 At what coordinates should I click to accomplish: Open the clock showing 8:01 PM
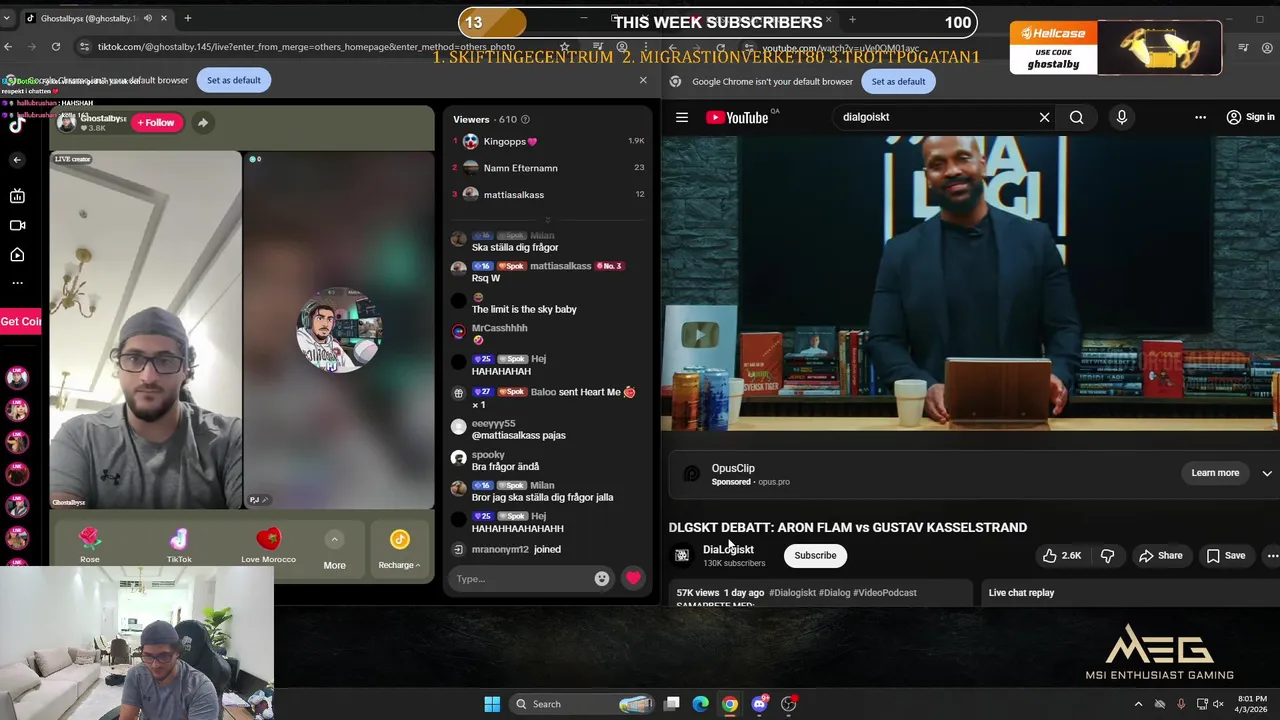pos(1251,704)
